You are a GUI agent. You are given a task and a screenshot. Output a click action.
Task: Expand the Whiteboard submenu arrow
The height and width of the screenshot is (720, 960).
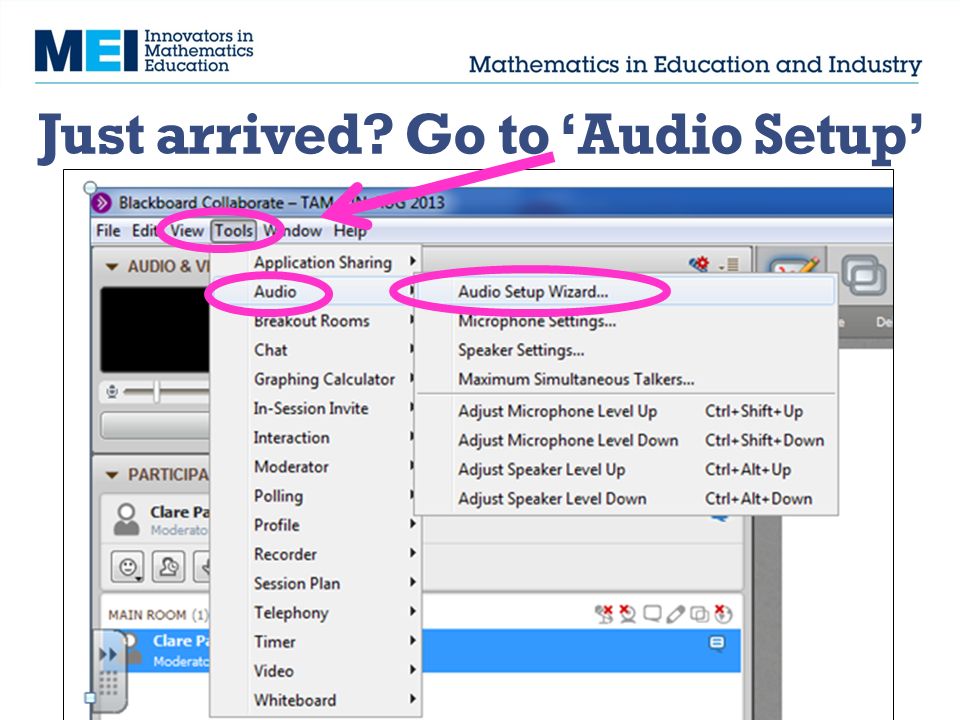413,699
